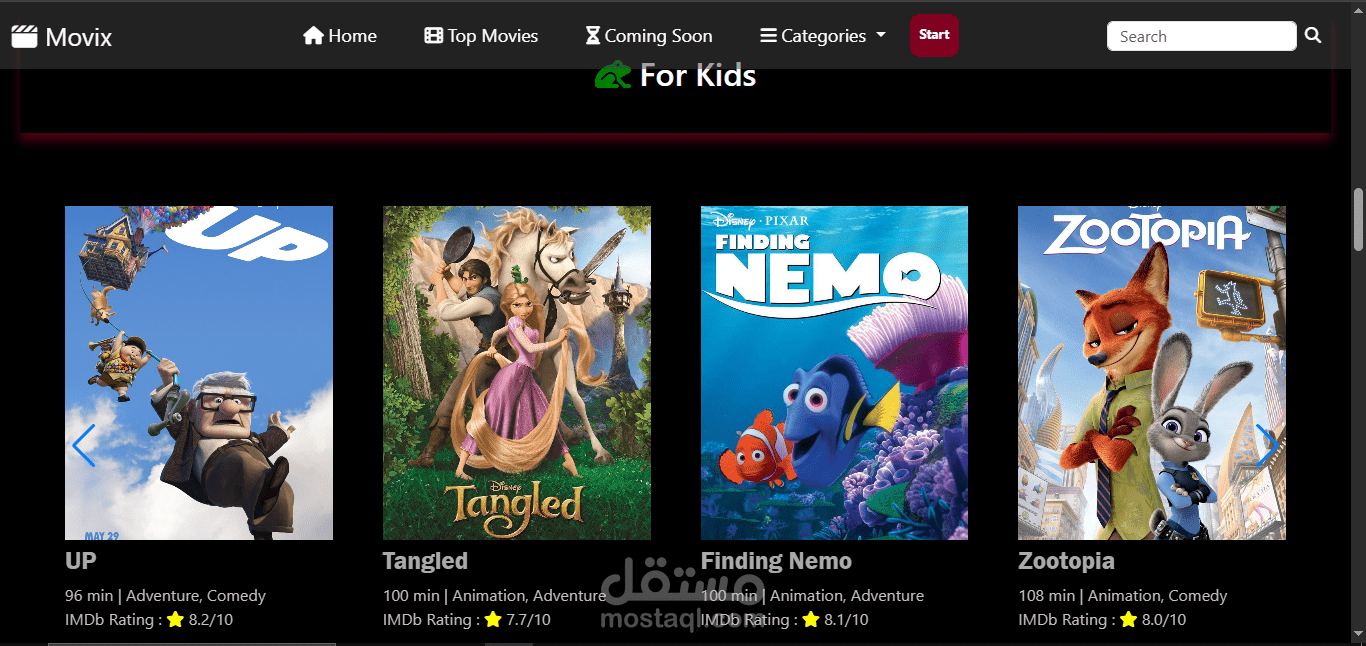Click the Home house icon
This screenshot has width=1366, height=646.
click(313, 36)
